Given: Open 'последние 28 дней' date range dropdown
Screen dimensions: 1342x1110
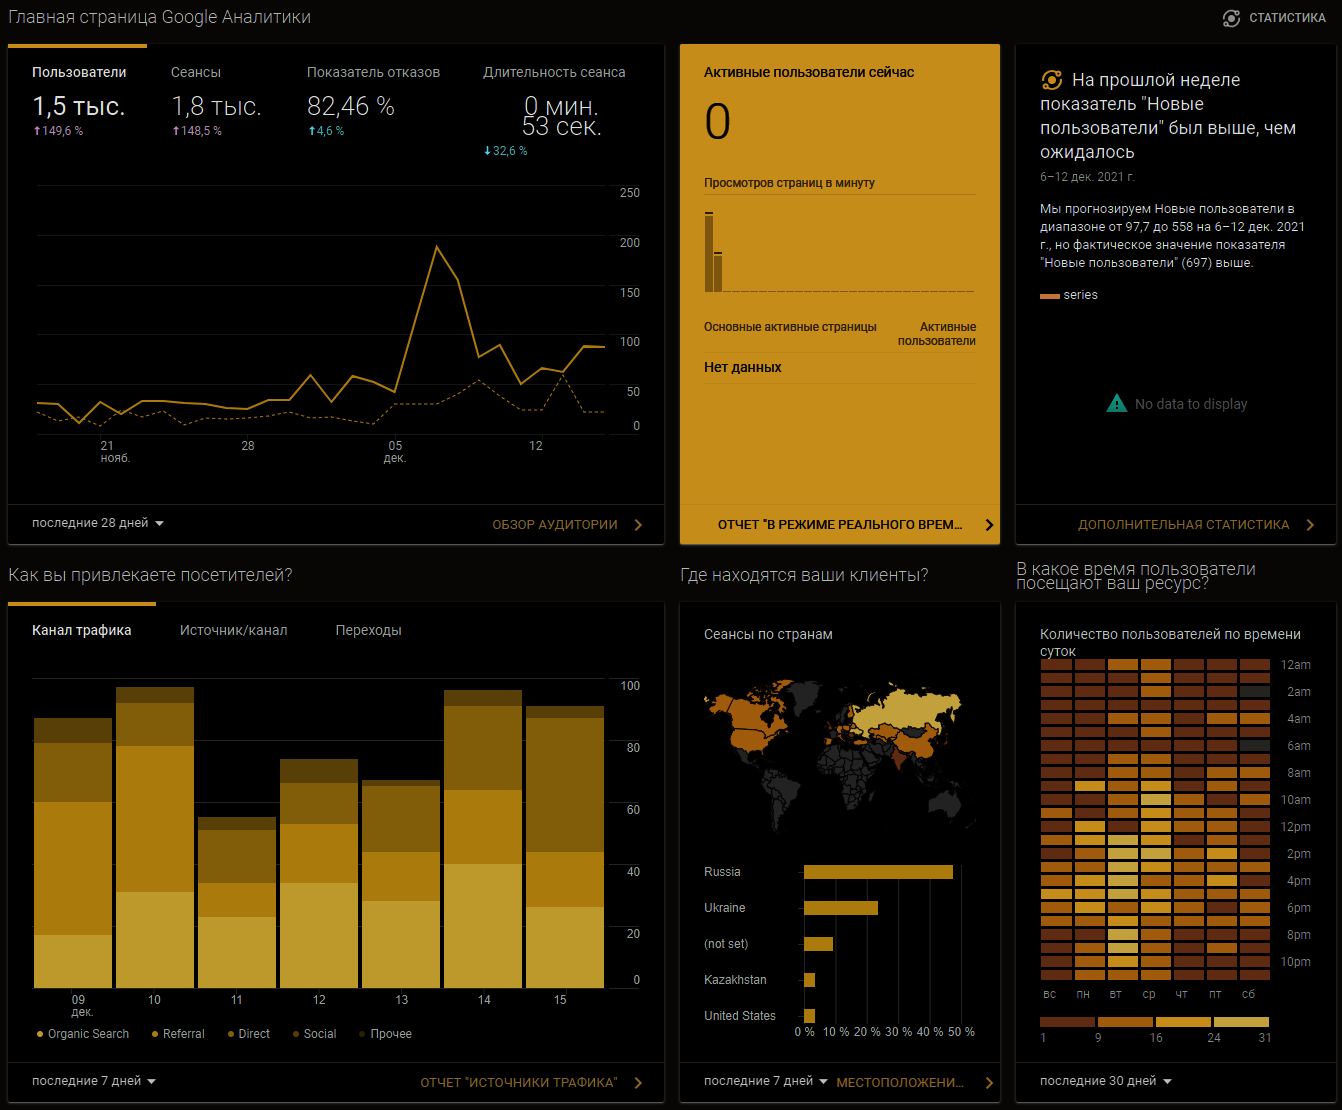Looking at the screenshot, I should point(98,523).
